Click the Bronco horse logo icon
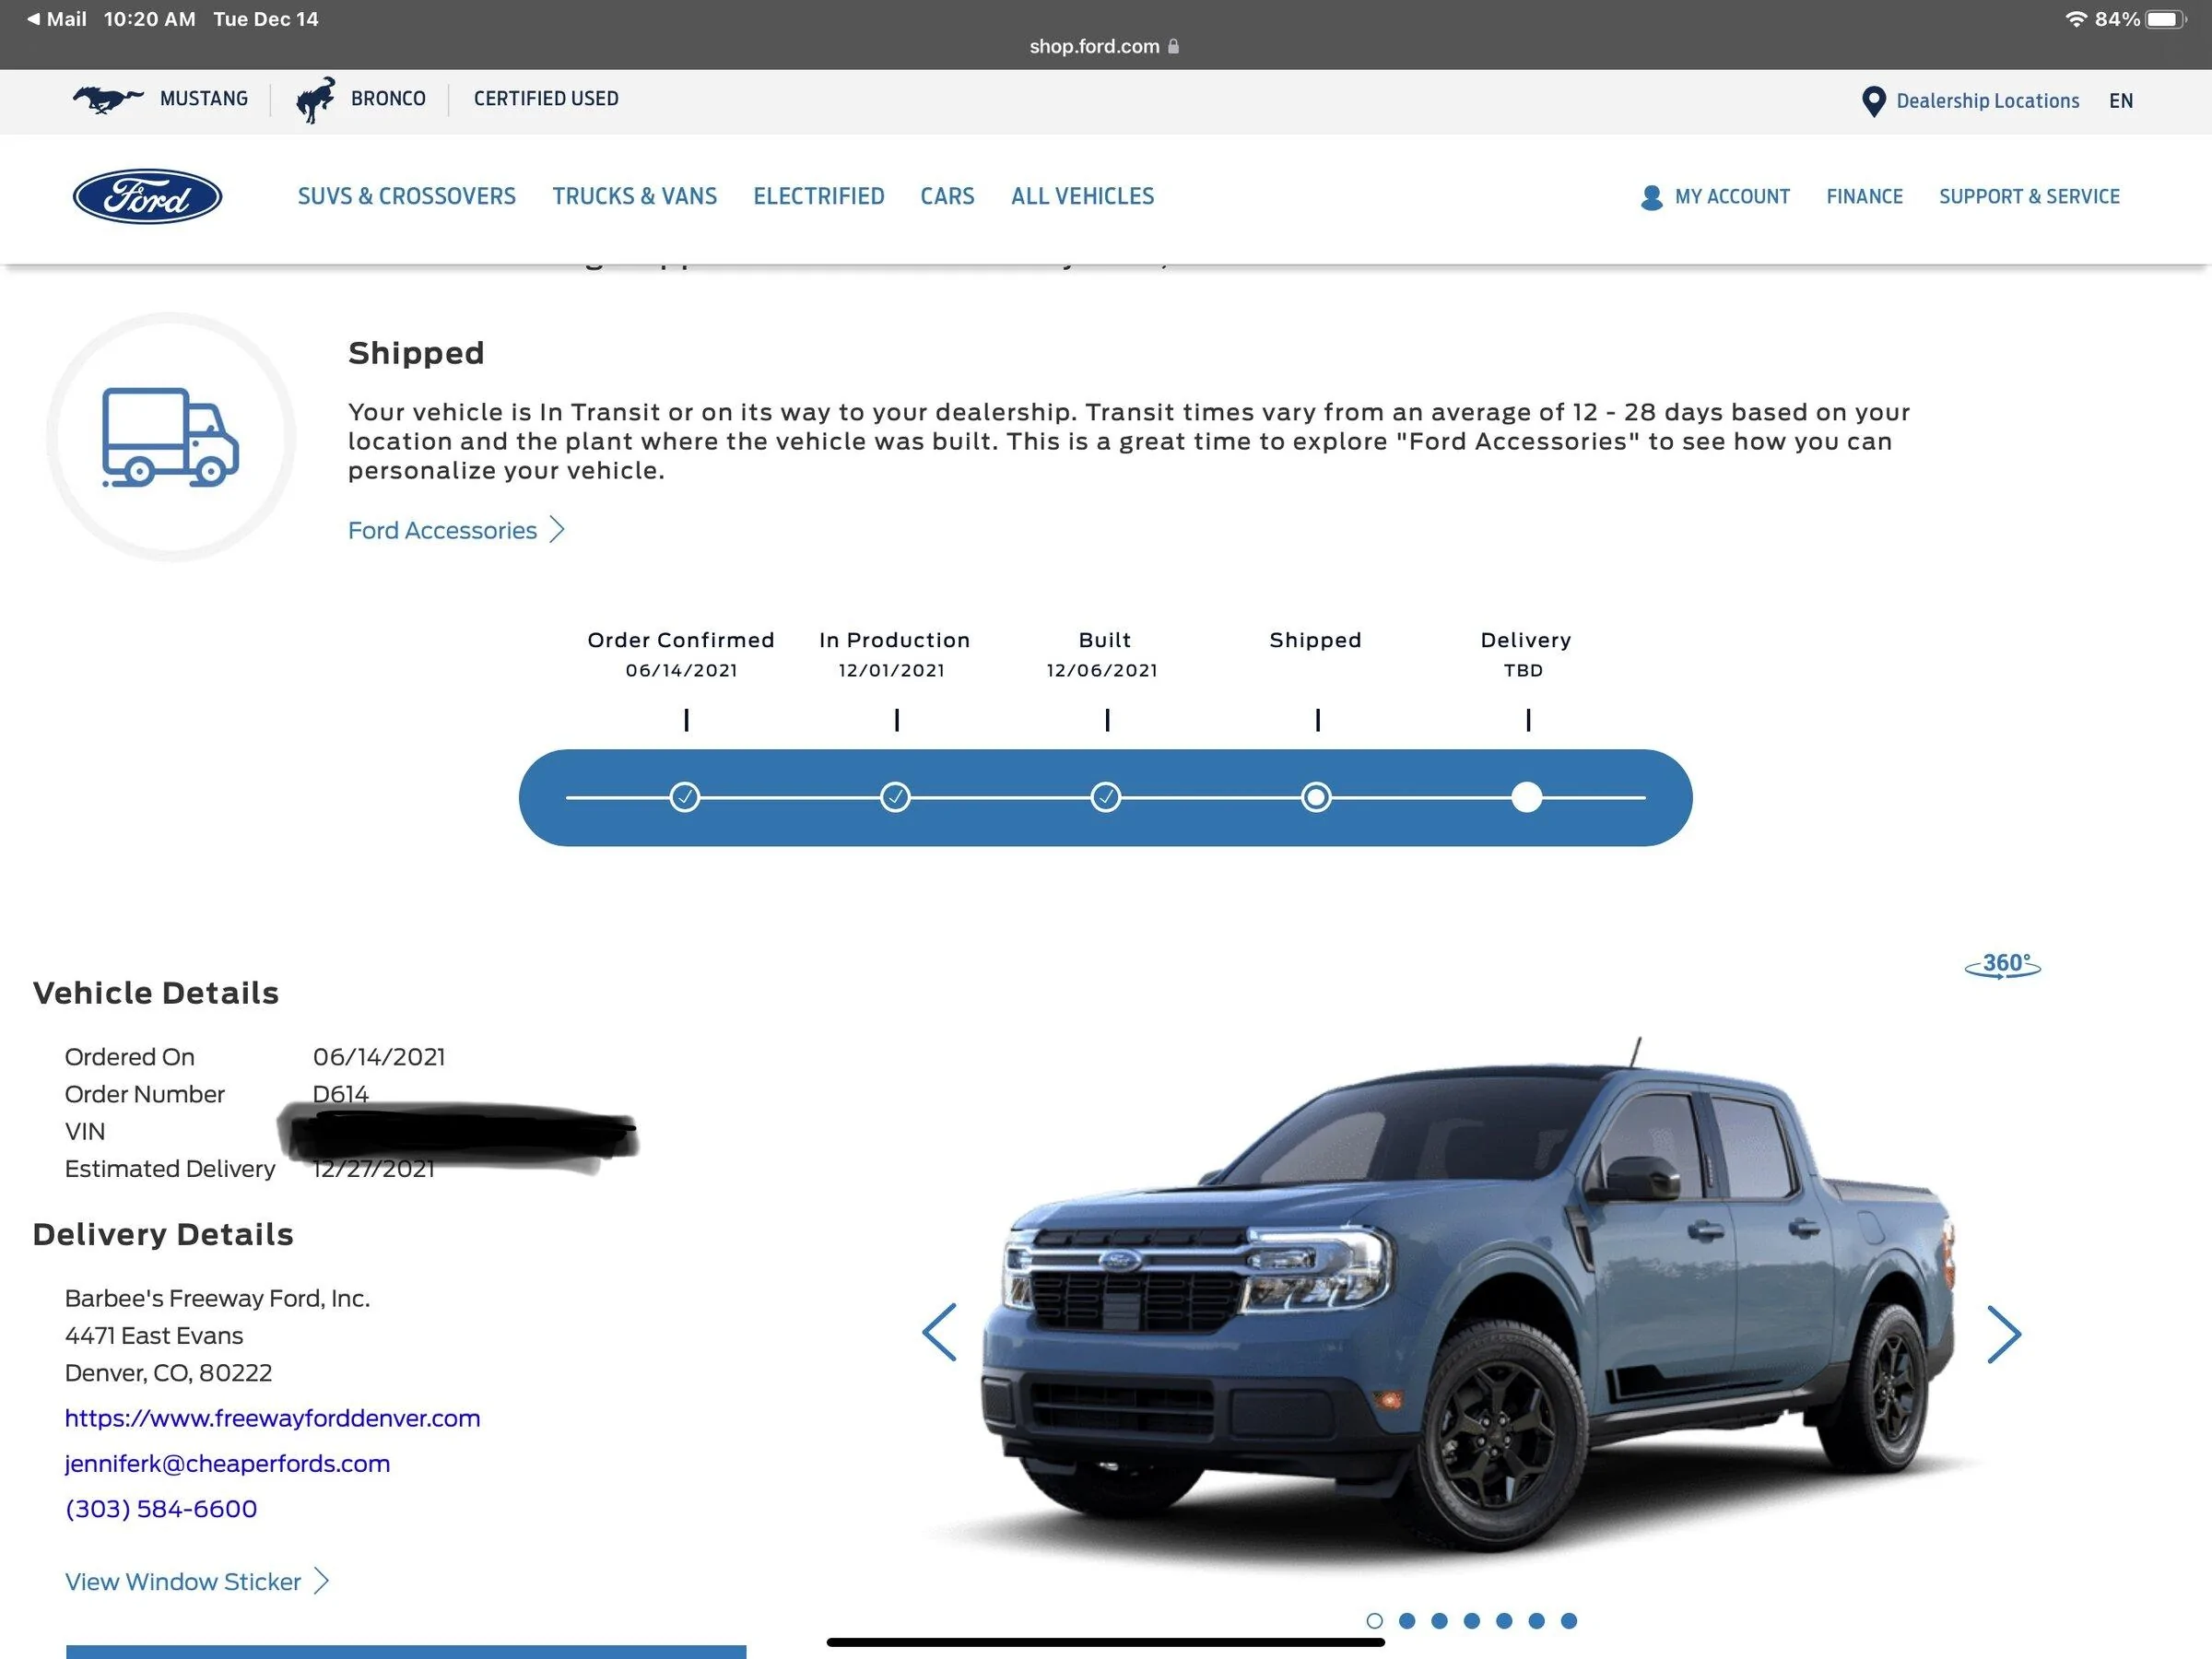The width and height of the screenshot is (2212, 1659). (316, 100)
